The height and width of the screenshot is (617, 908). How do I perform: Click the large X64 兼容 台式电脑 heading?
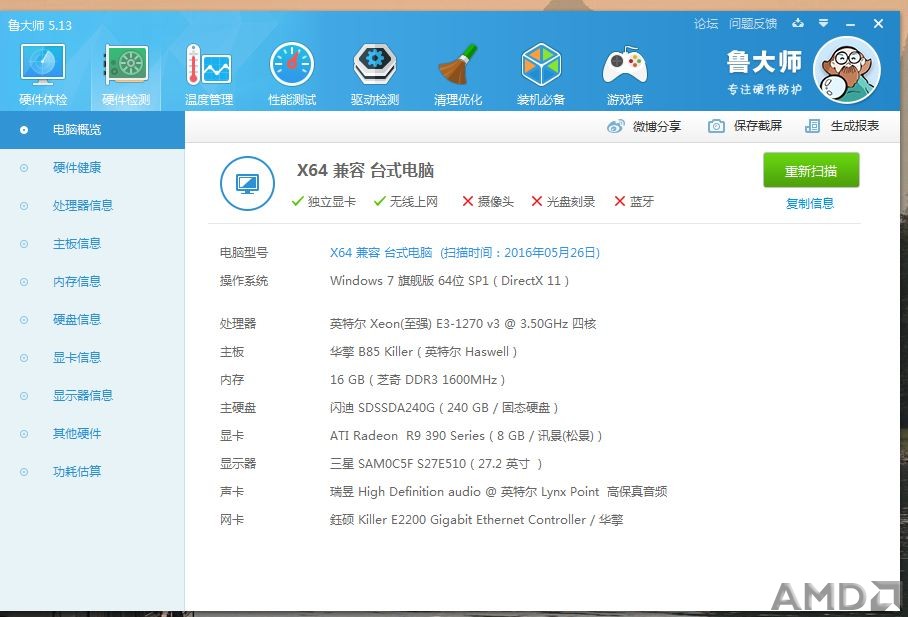click(365, 170)
